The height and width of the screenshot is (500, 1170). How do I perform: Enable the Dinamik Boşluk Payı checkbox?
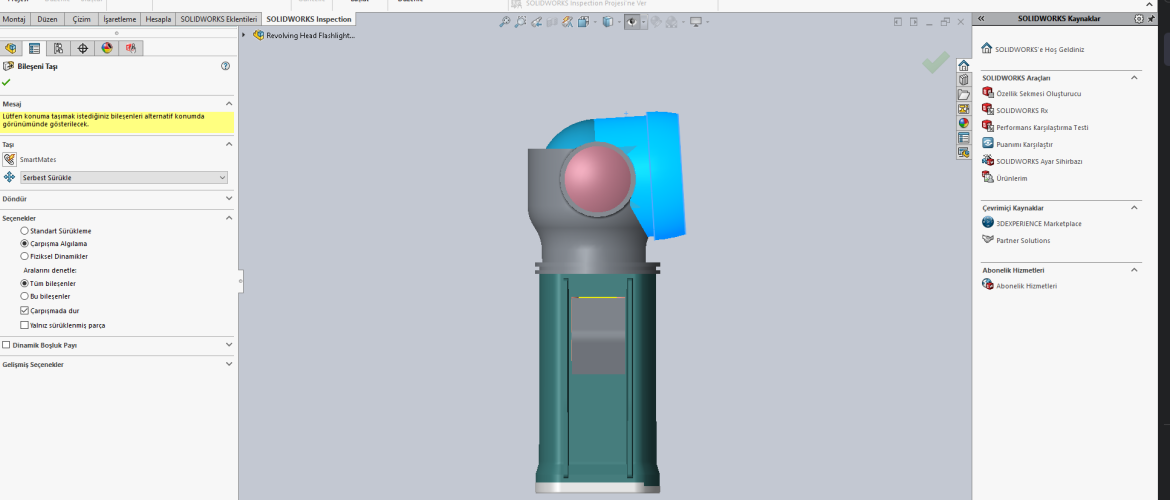pos(7,345)
